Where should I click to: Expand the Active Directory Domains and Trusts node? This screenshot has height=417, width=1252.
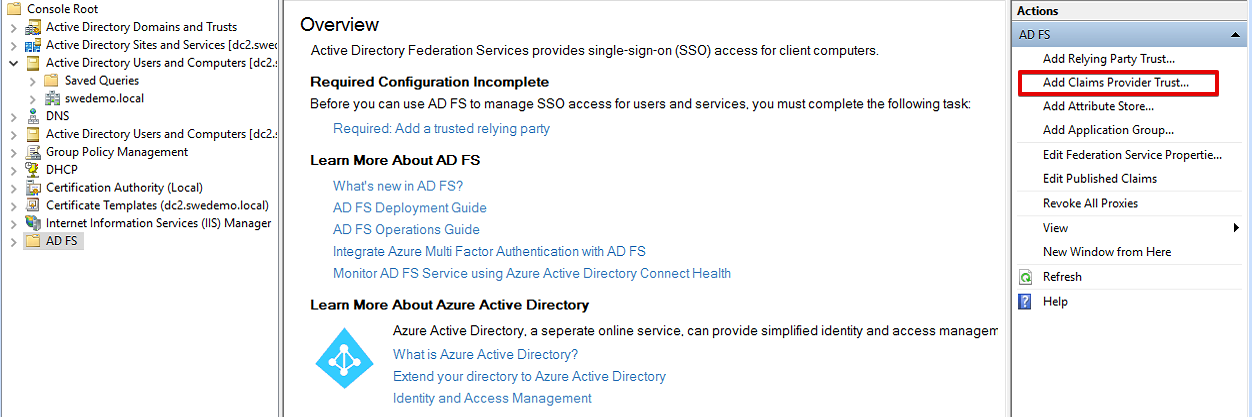13,27
